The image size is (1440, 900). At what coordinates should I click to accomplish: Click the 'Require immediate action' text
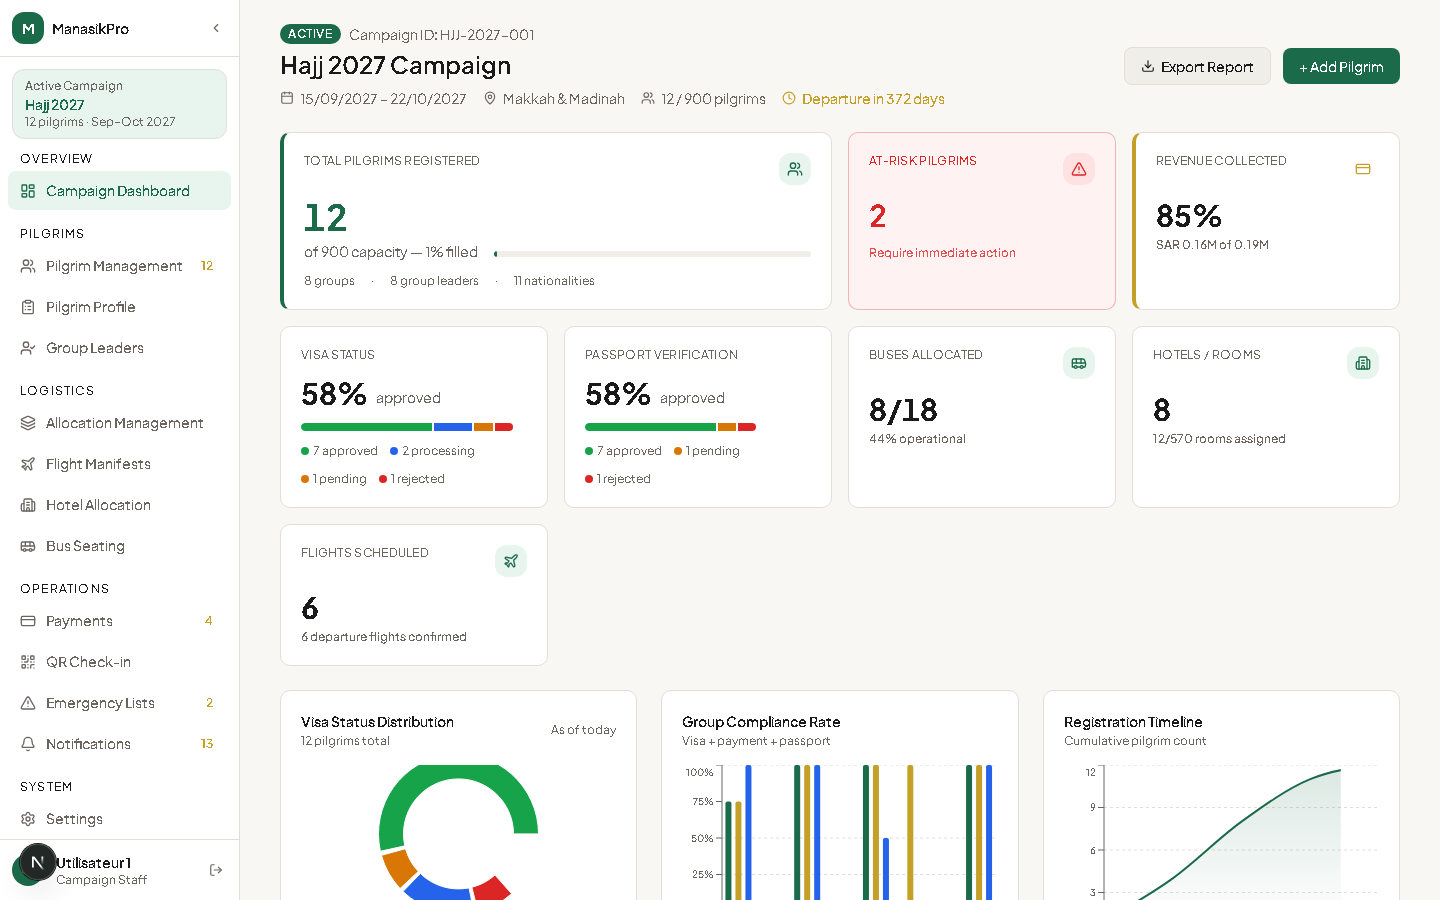coord(942,253)
